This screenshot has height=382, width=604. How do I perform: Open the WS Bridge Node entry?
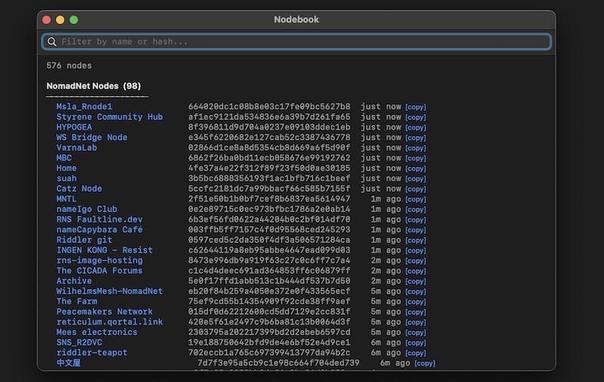click(x=92, y=137)
